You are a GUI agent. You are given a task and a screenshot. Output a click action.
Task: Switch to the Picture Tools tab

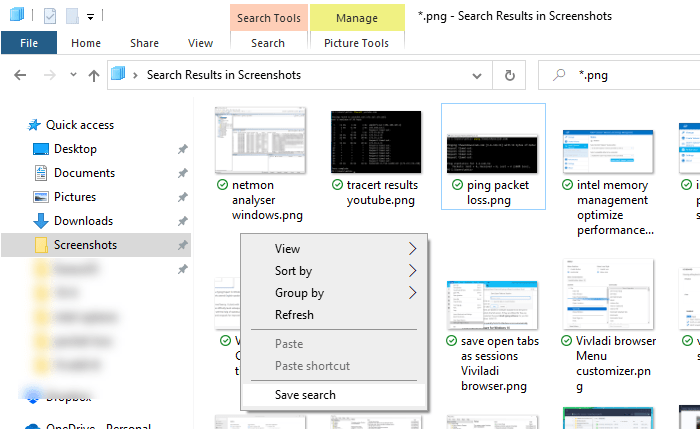[x=356, y=43]
